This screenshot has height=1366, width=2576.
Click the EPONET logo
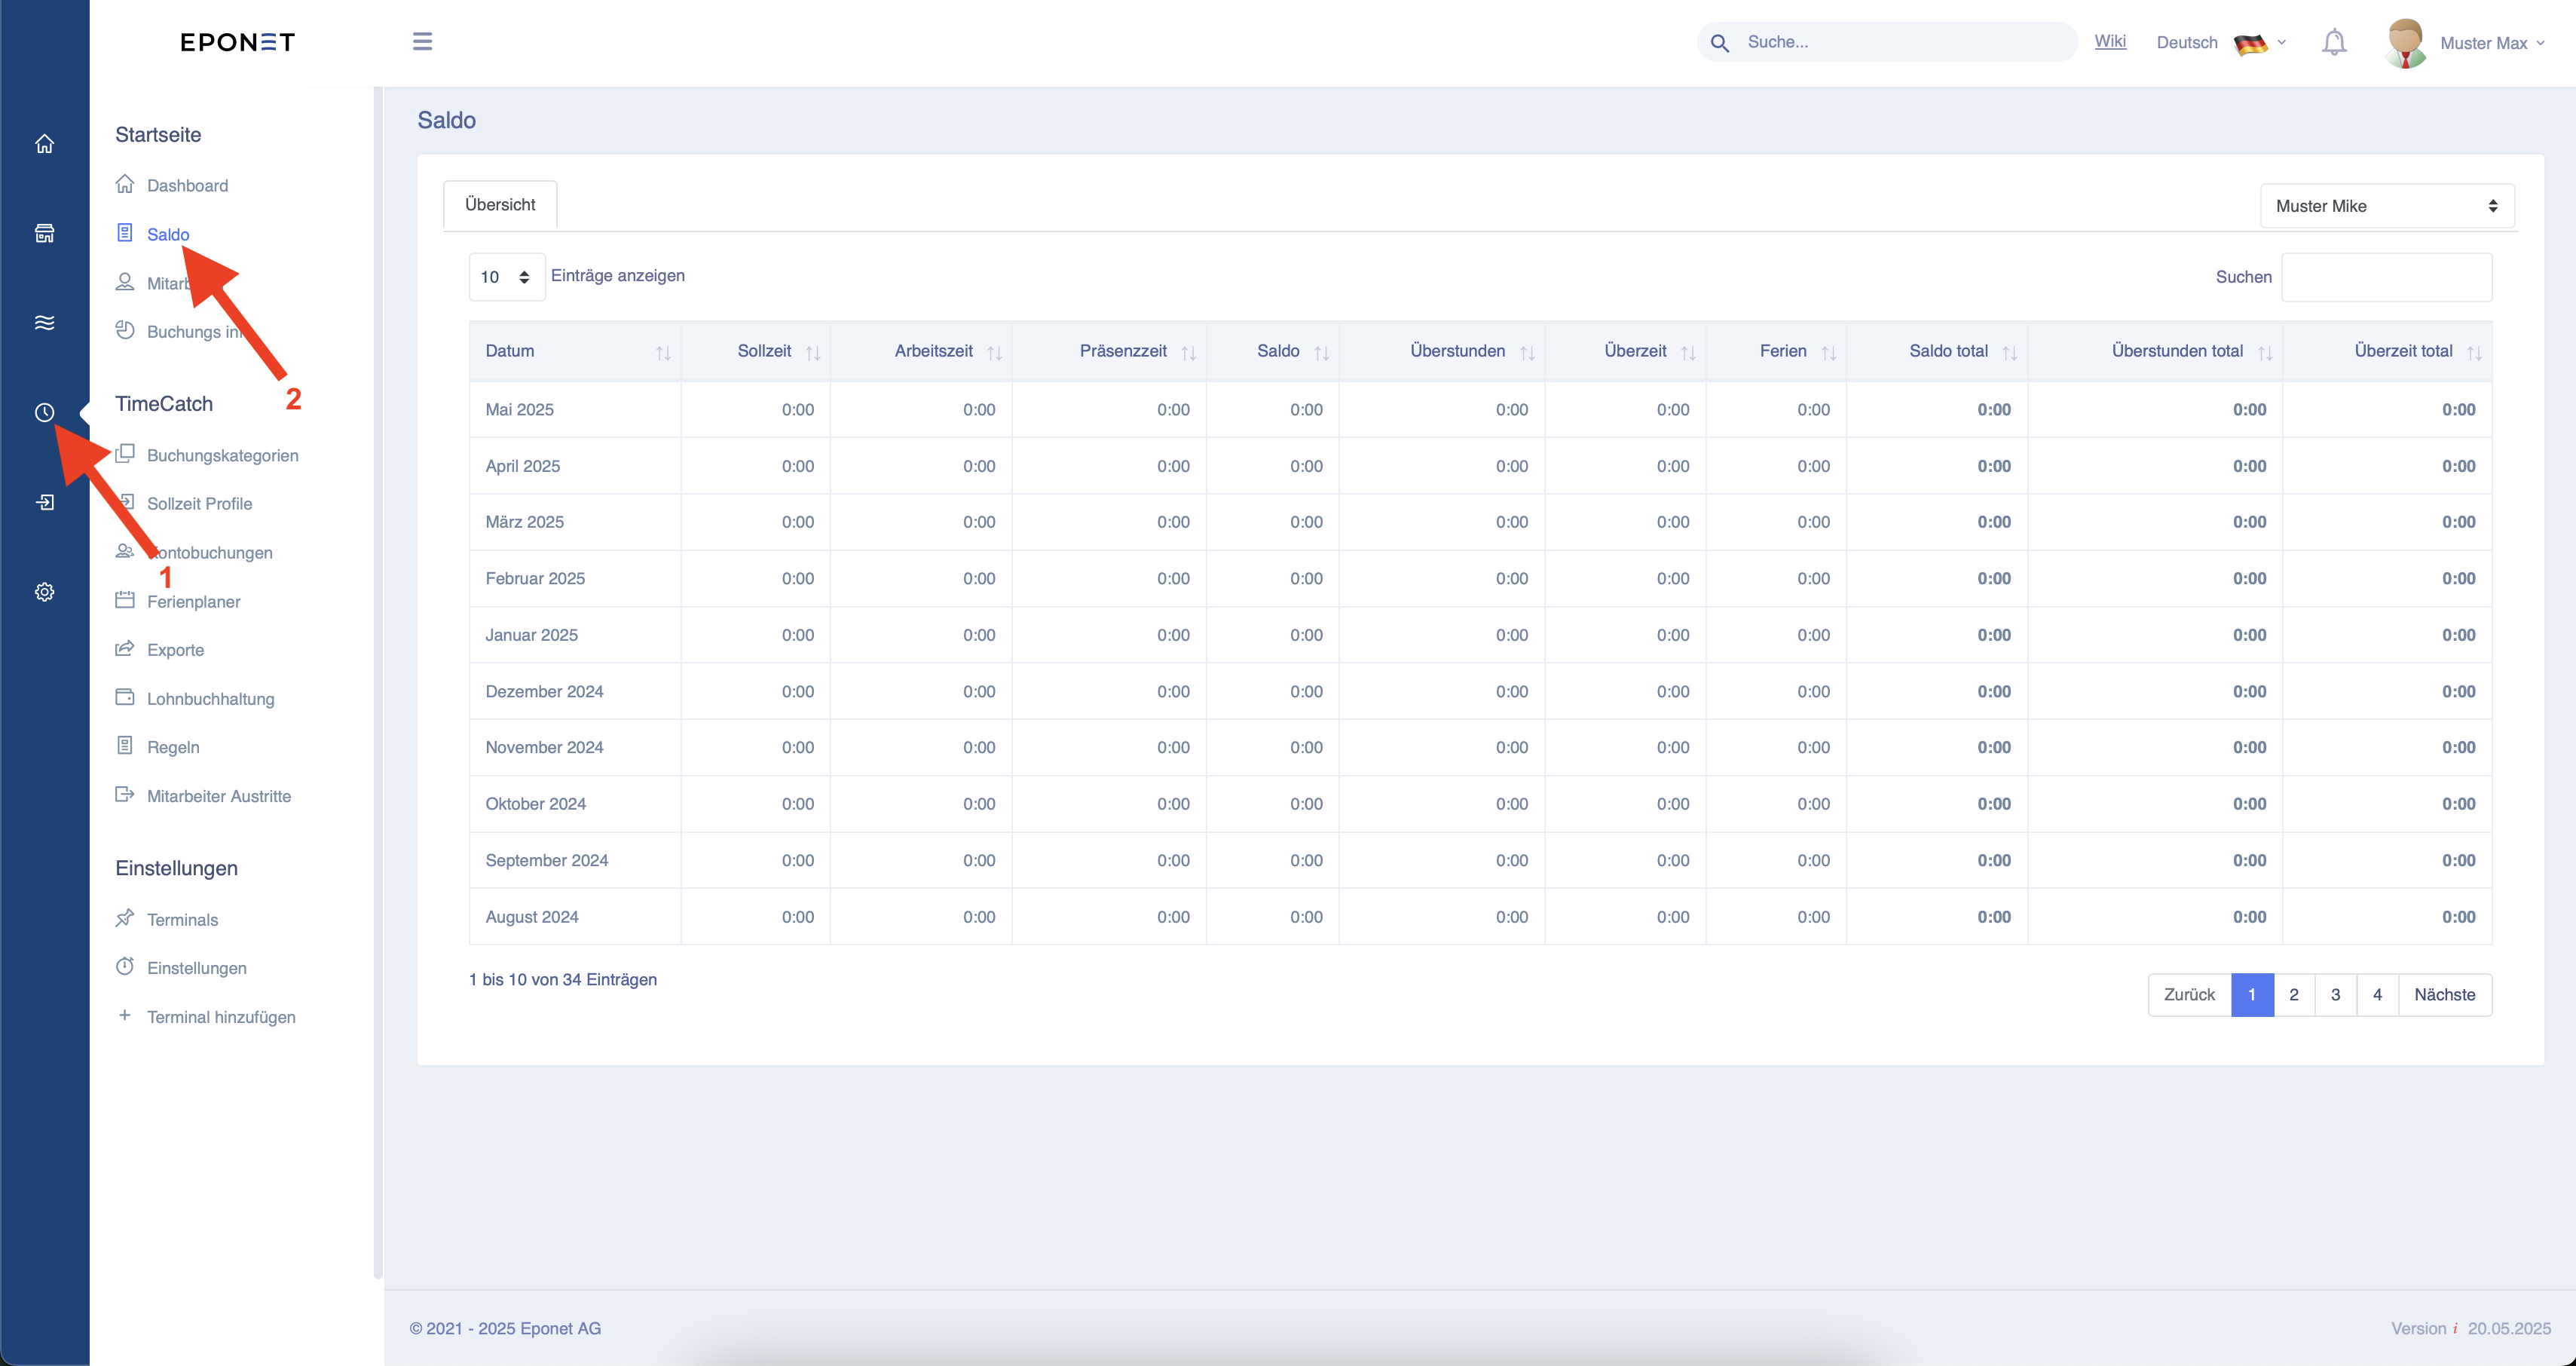tap(237, 42)
